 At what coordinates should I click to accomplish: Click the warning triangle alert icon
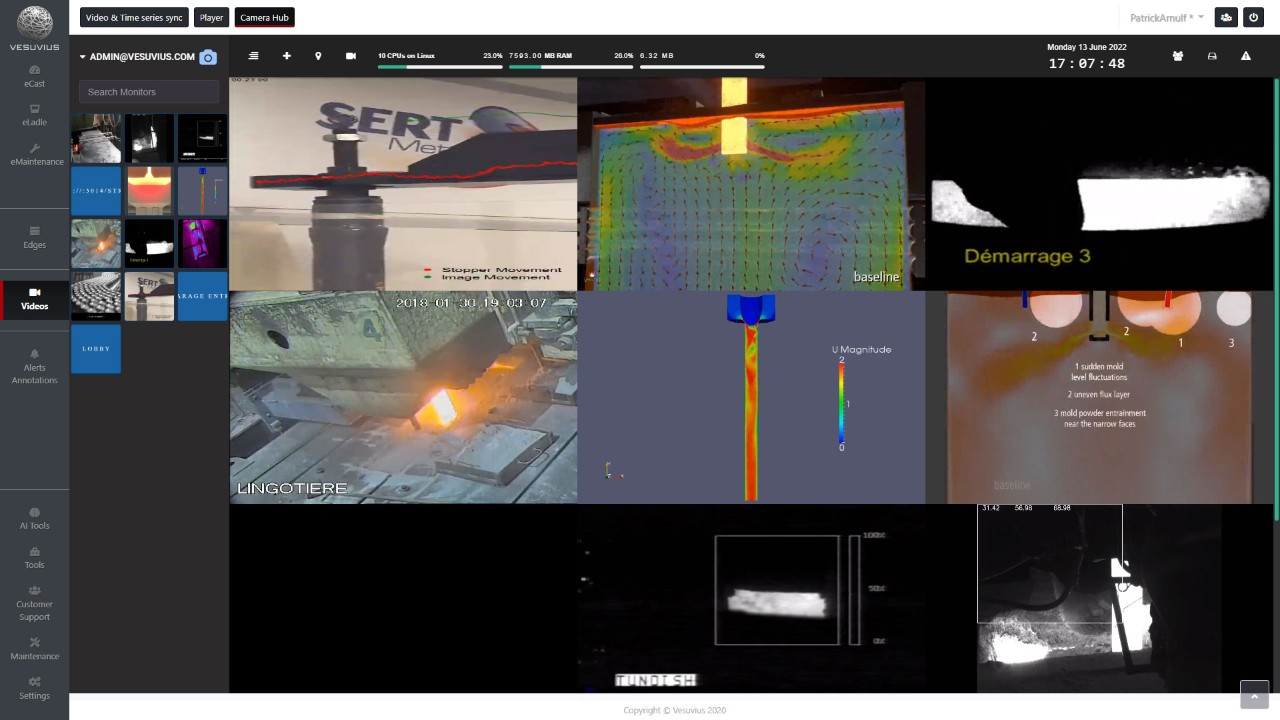pos(1245,56)
